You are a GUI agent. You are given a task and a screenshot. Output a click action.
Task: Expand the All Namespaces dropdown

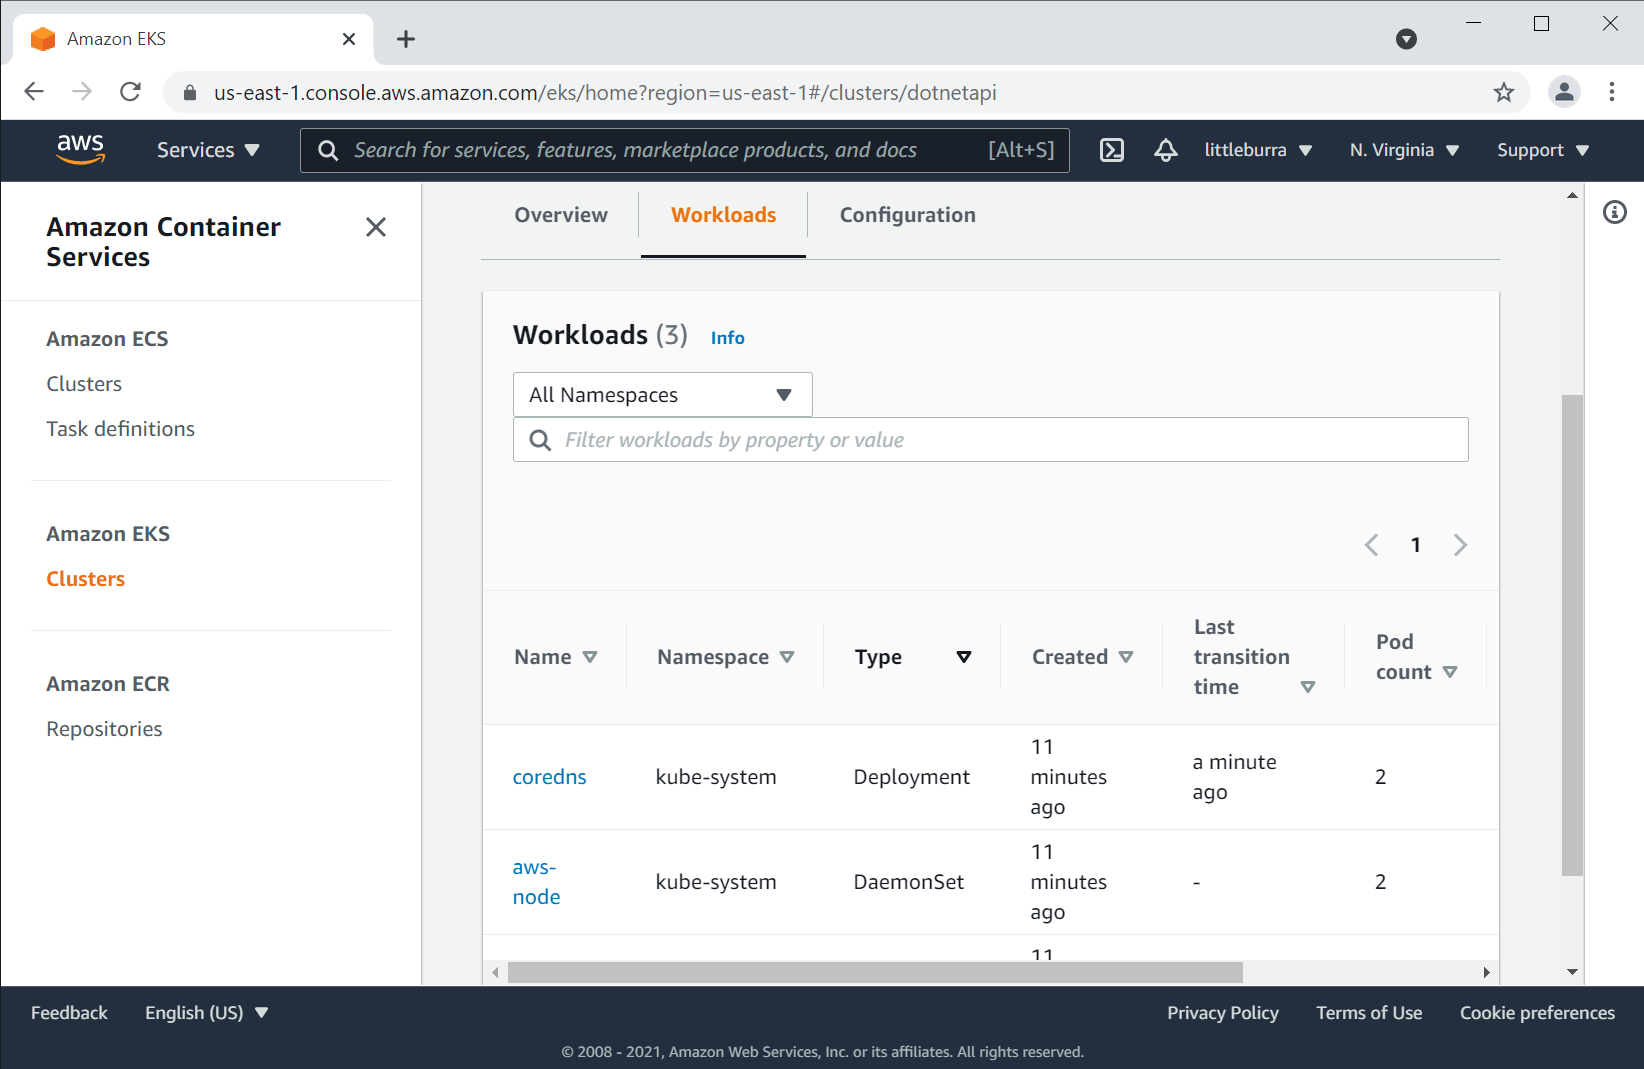662,395
